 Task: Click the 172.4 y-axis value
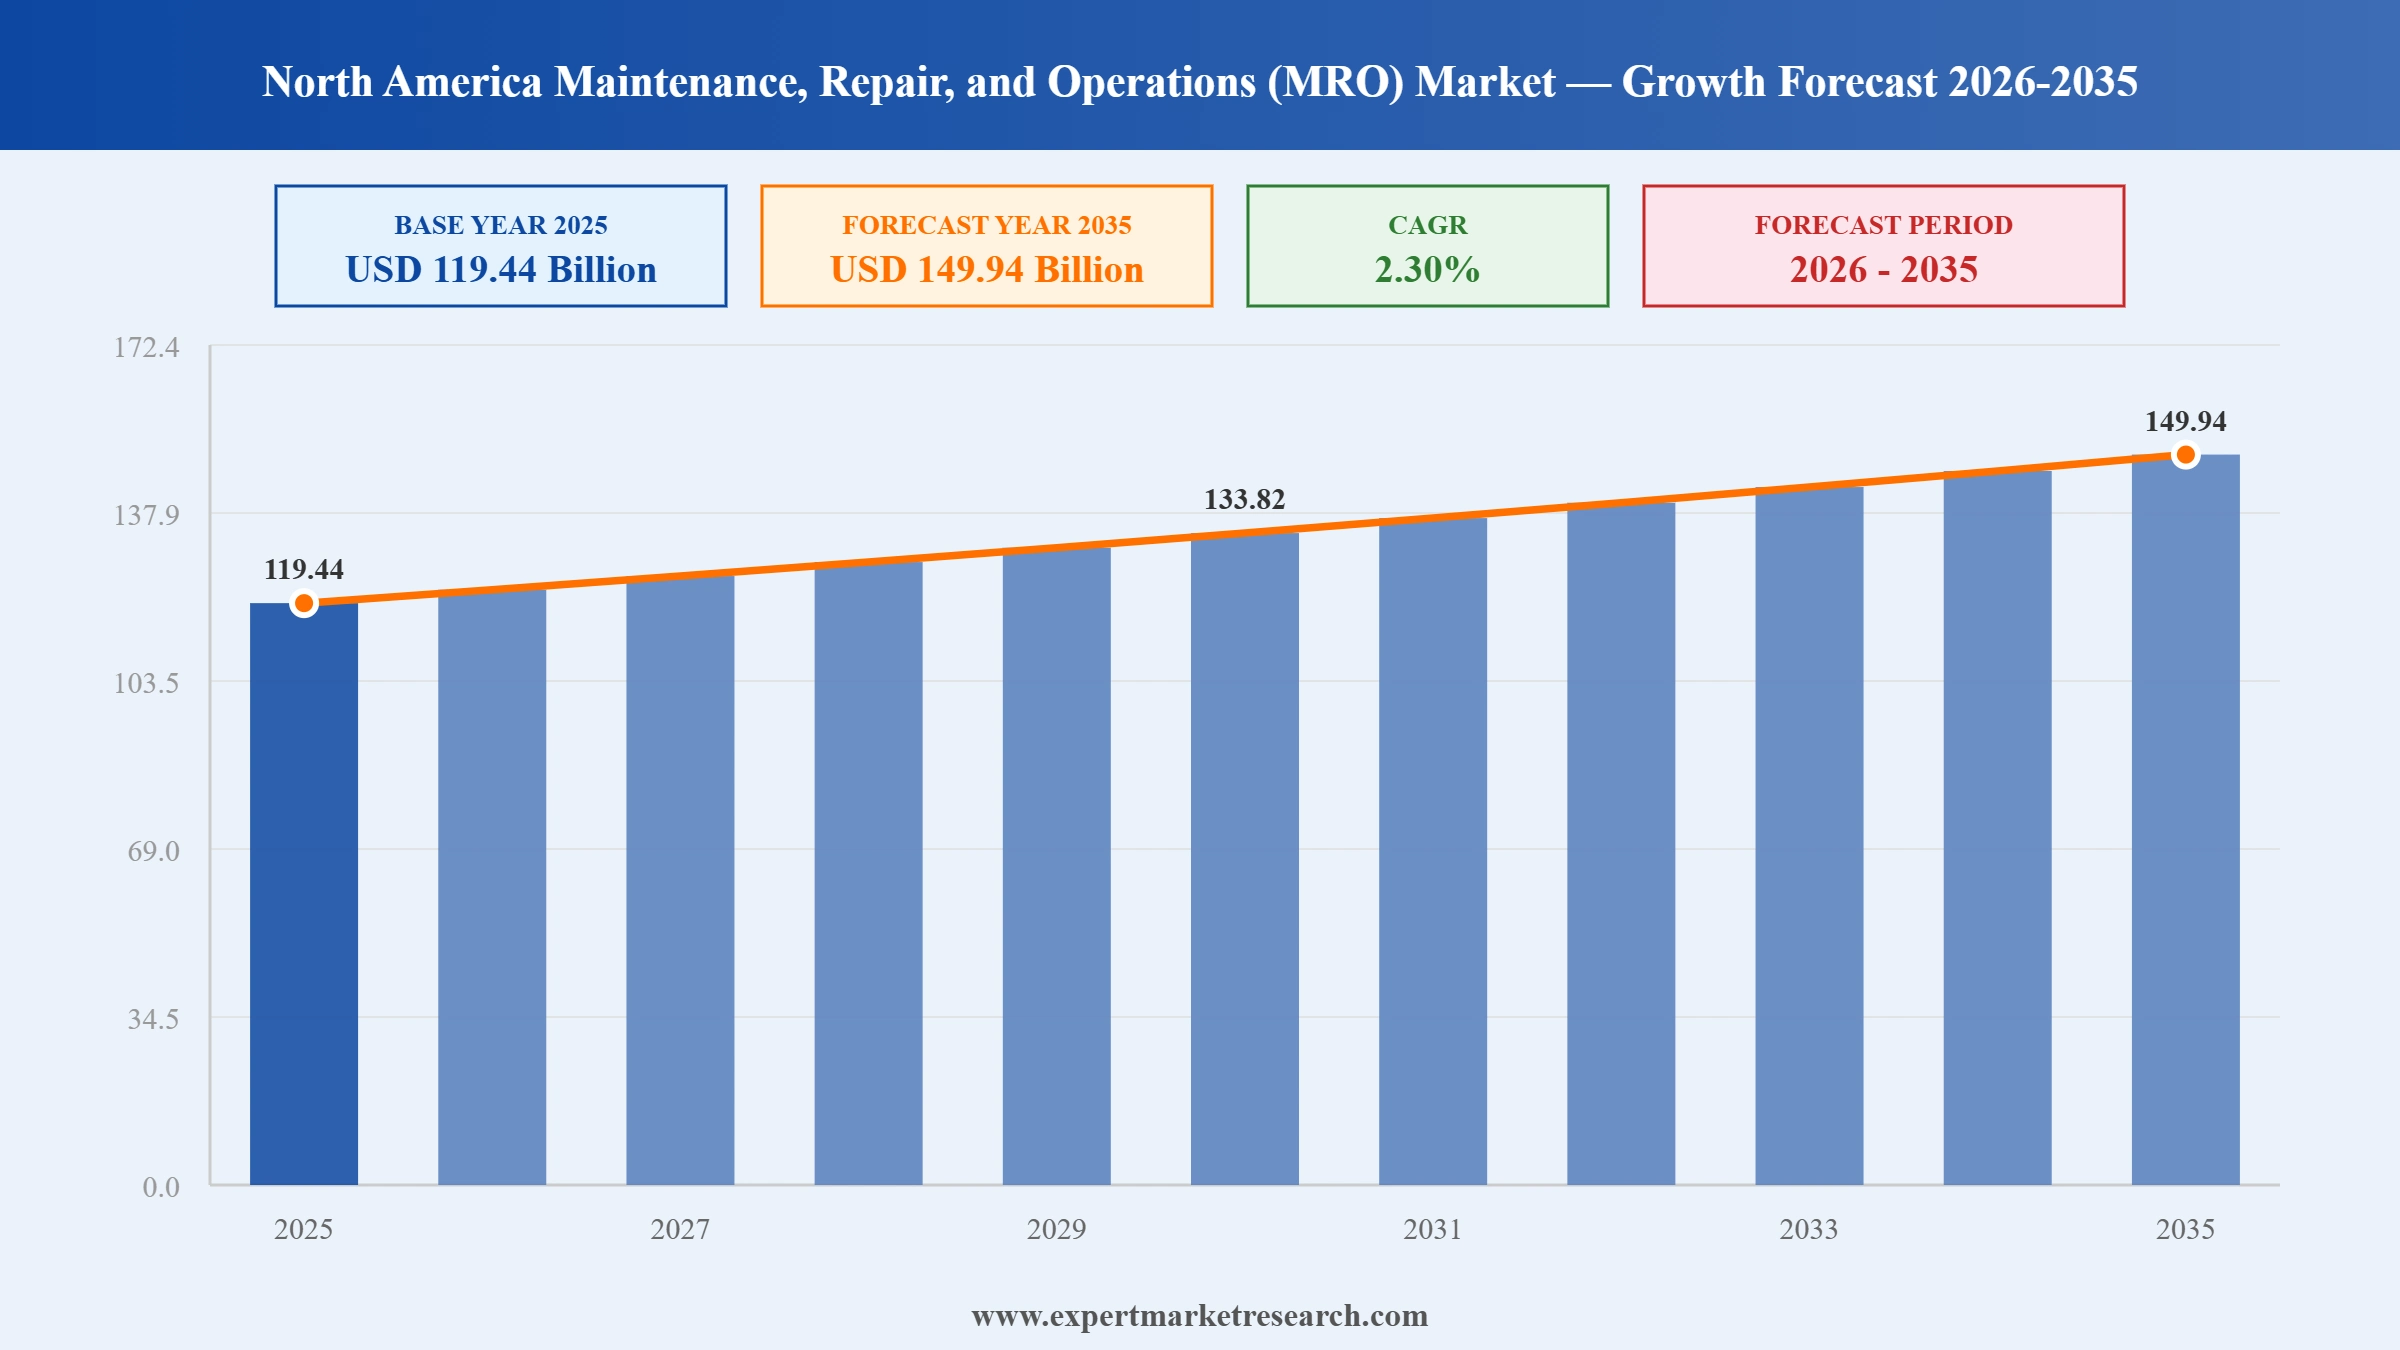(x=147, y=347)
